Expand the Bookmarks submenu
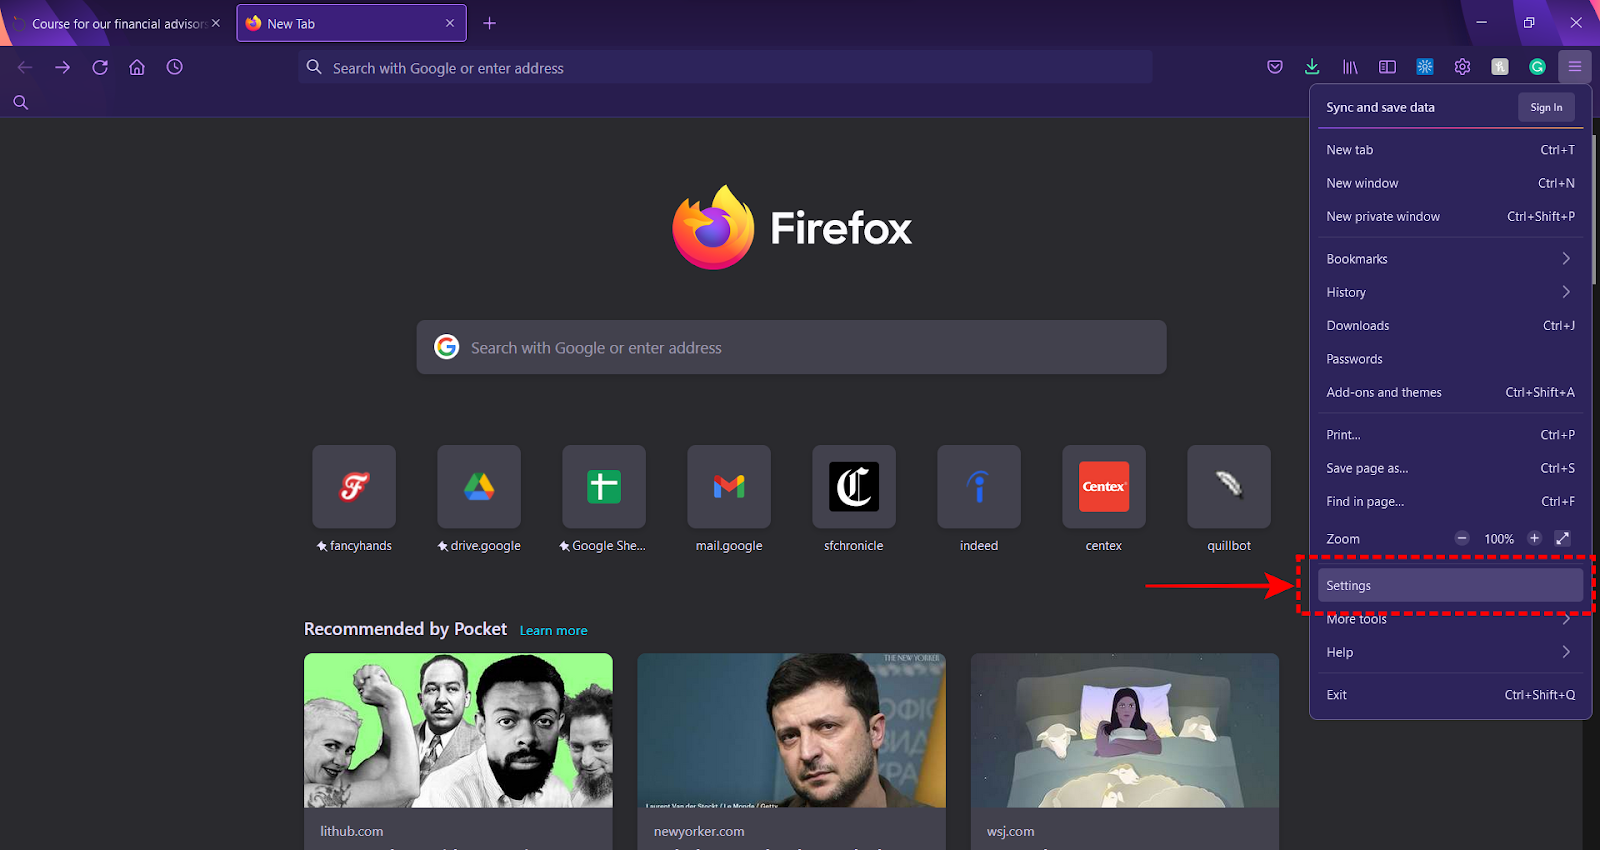 1450,259
